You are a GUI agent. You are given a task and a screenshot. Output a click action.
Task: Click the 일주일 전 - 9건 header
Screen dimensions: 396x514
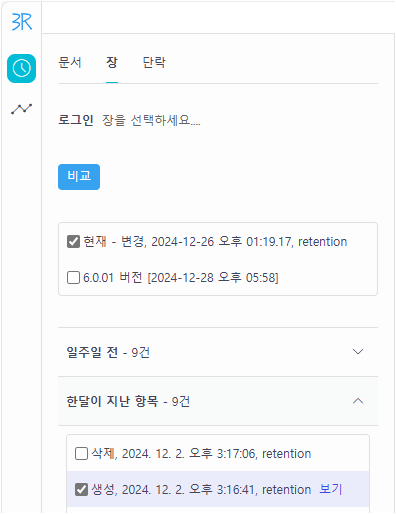218,352
